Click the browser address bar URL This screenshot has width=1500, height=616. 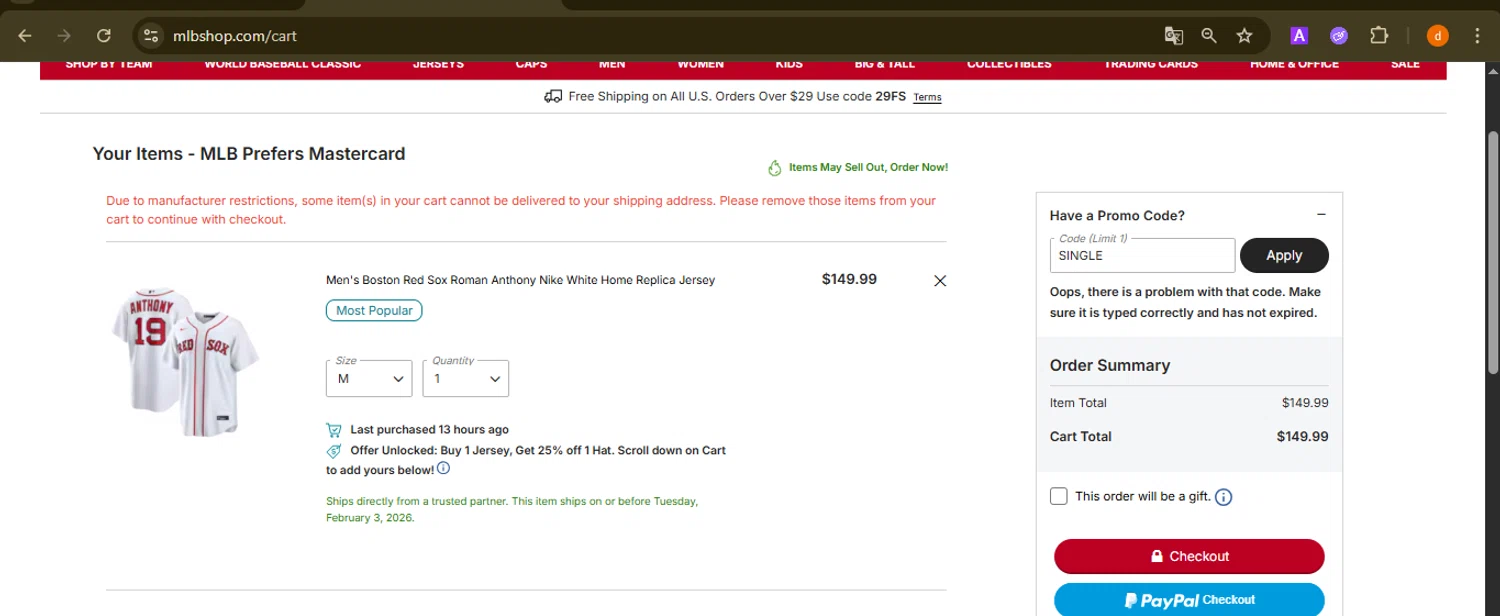pyautogui.click(x=235, y=36)
